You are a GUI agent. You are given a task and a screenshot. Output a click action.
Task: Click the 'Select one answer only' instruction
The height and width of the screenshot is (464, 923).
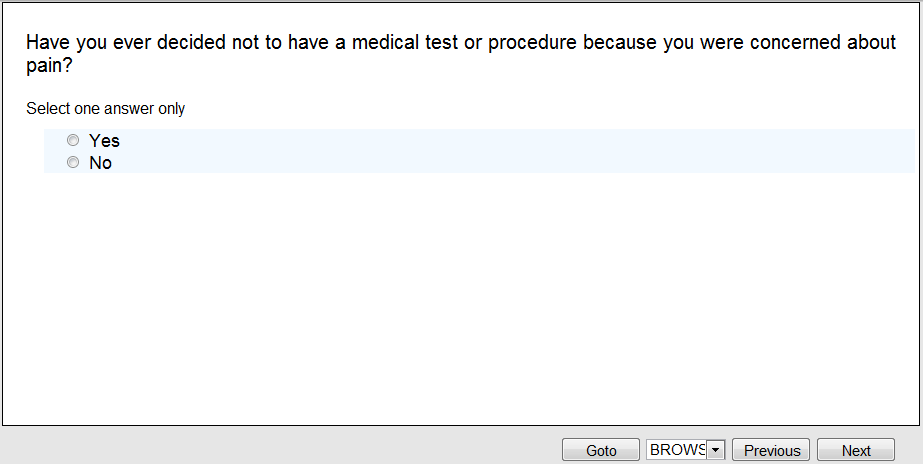coord(105,109)
